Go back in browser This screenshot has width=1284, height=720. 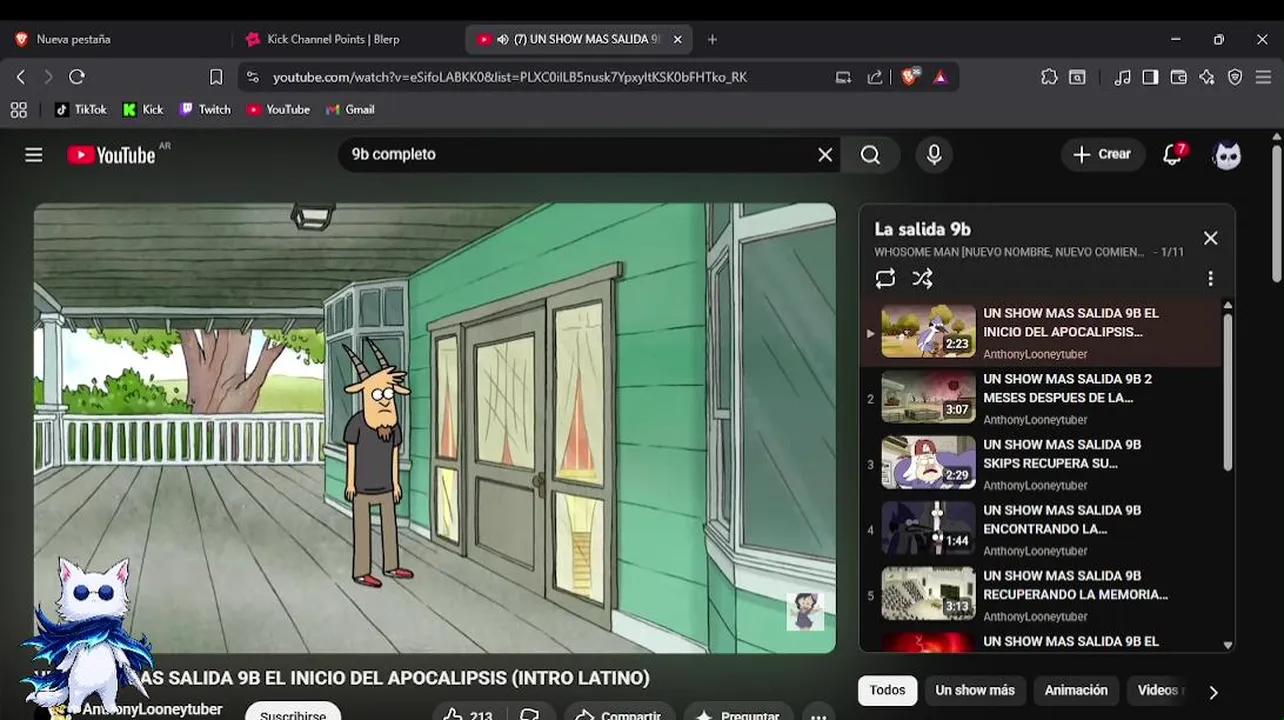coord(21,77)
